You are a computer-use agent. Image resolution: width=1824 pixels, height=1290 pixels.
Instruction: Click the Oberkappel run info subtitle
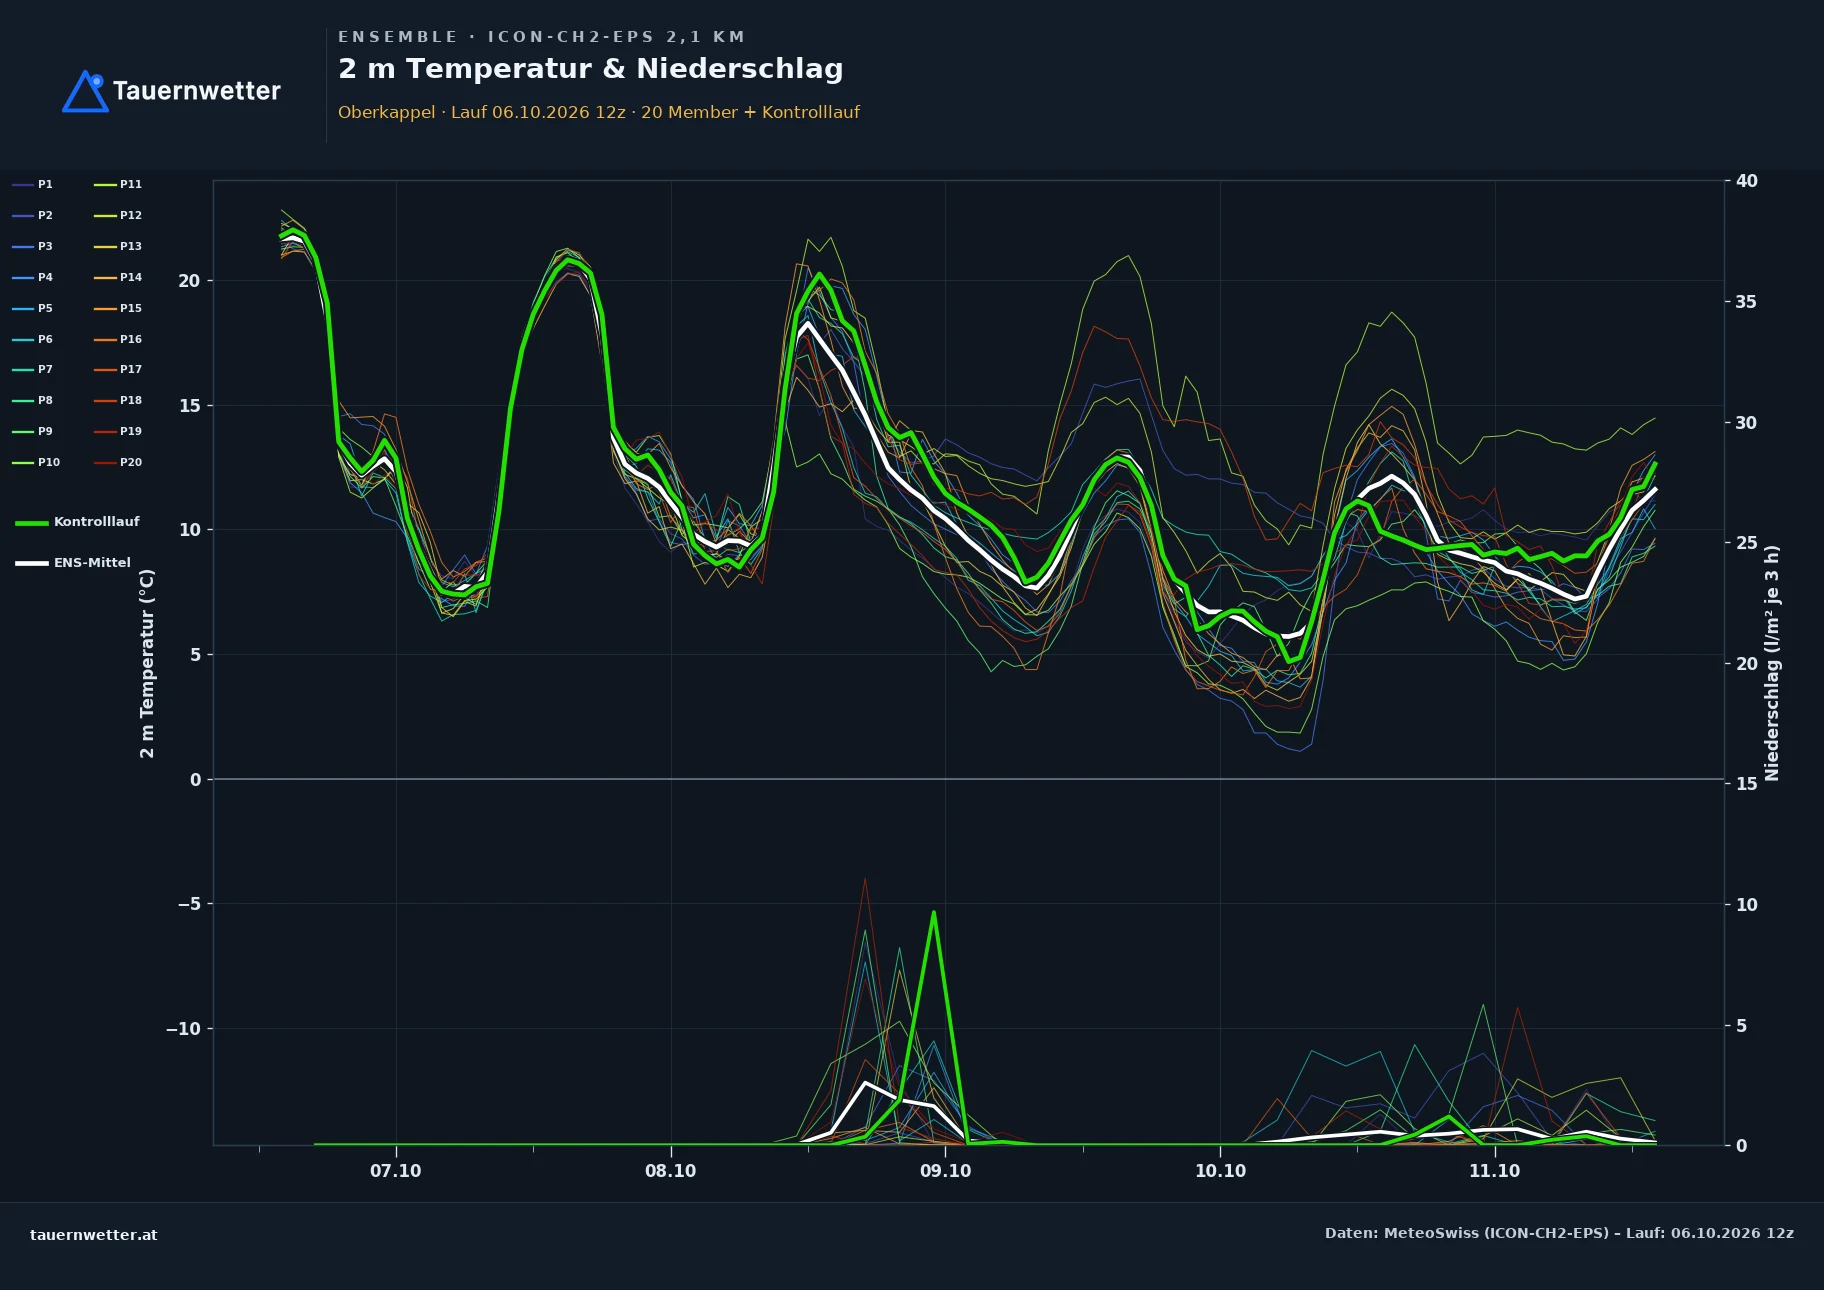pyautogui.click(x=599, y=112)
